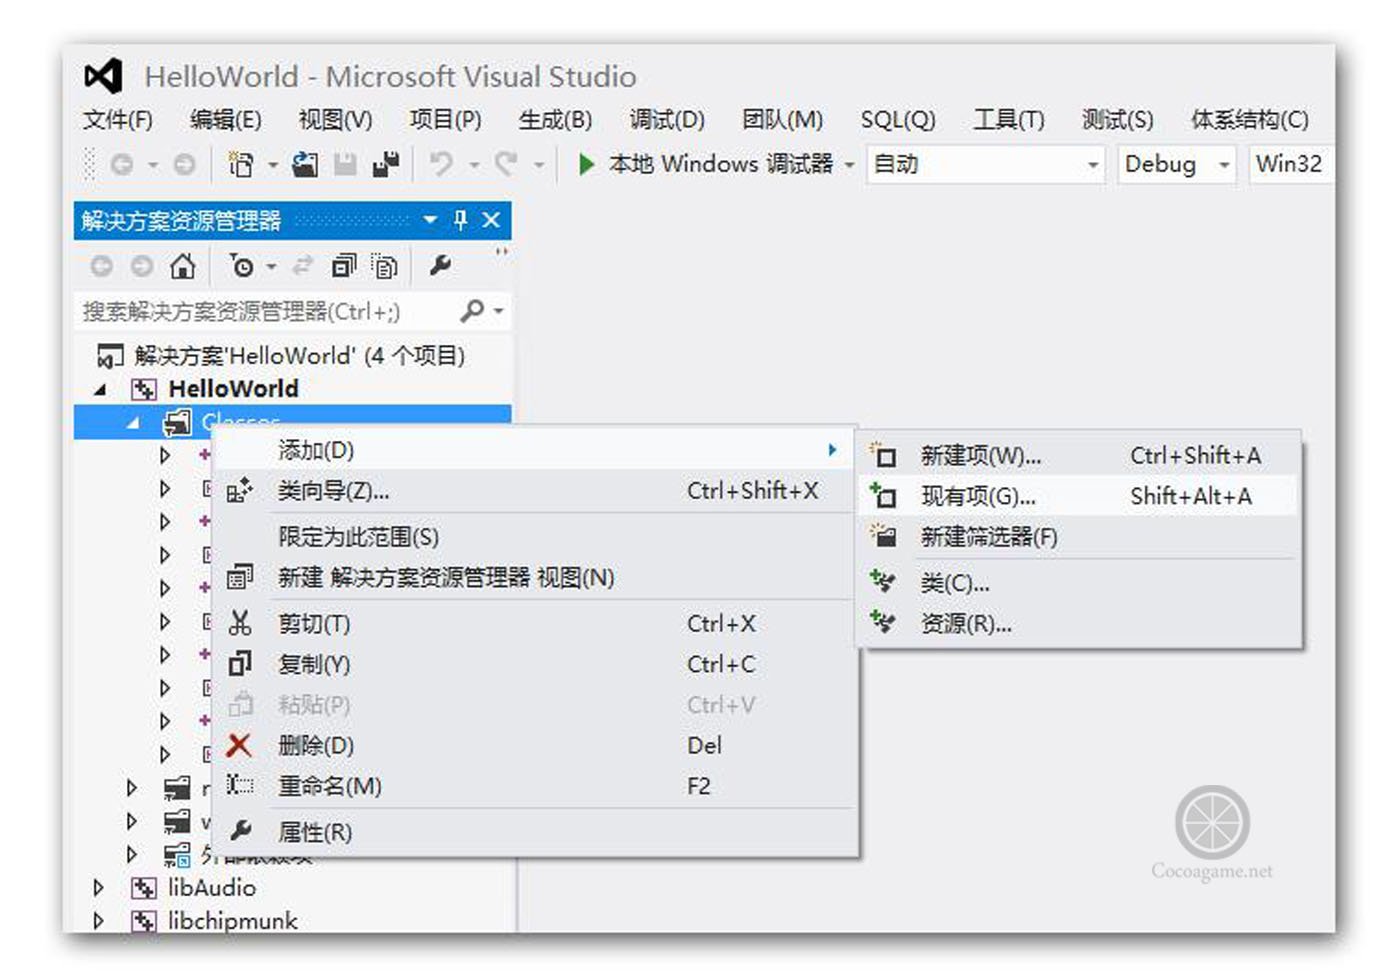
Task: Open the debugger target dropdown arrow
Action: [x=849, y=165]
